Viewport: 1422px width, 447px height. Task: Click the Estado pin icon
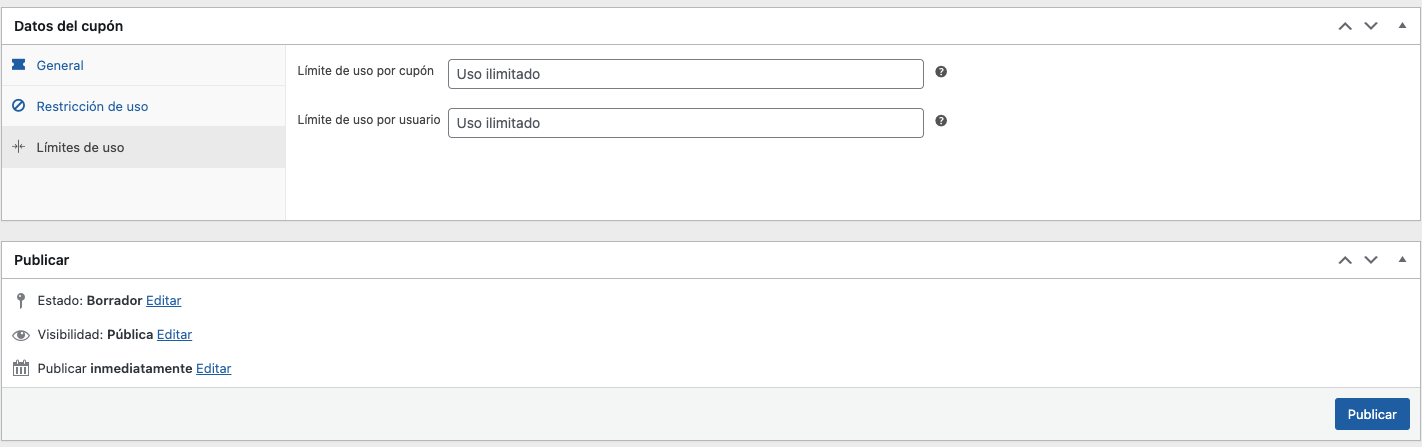(20, 300)
